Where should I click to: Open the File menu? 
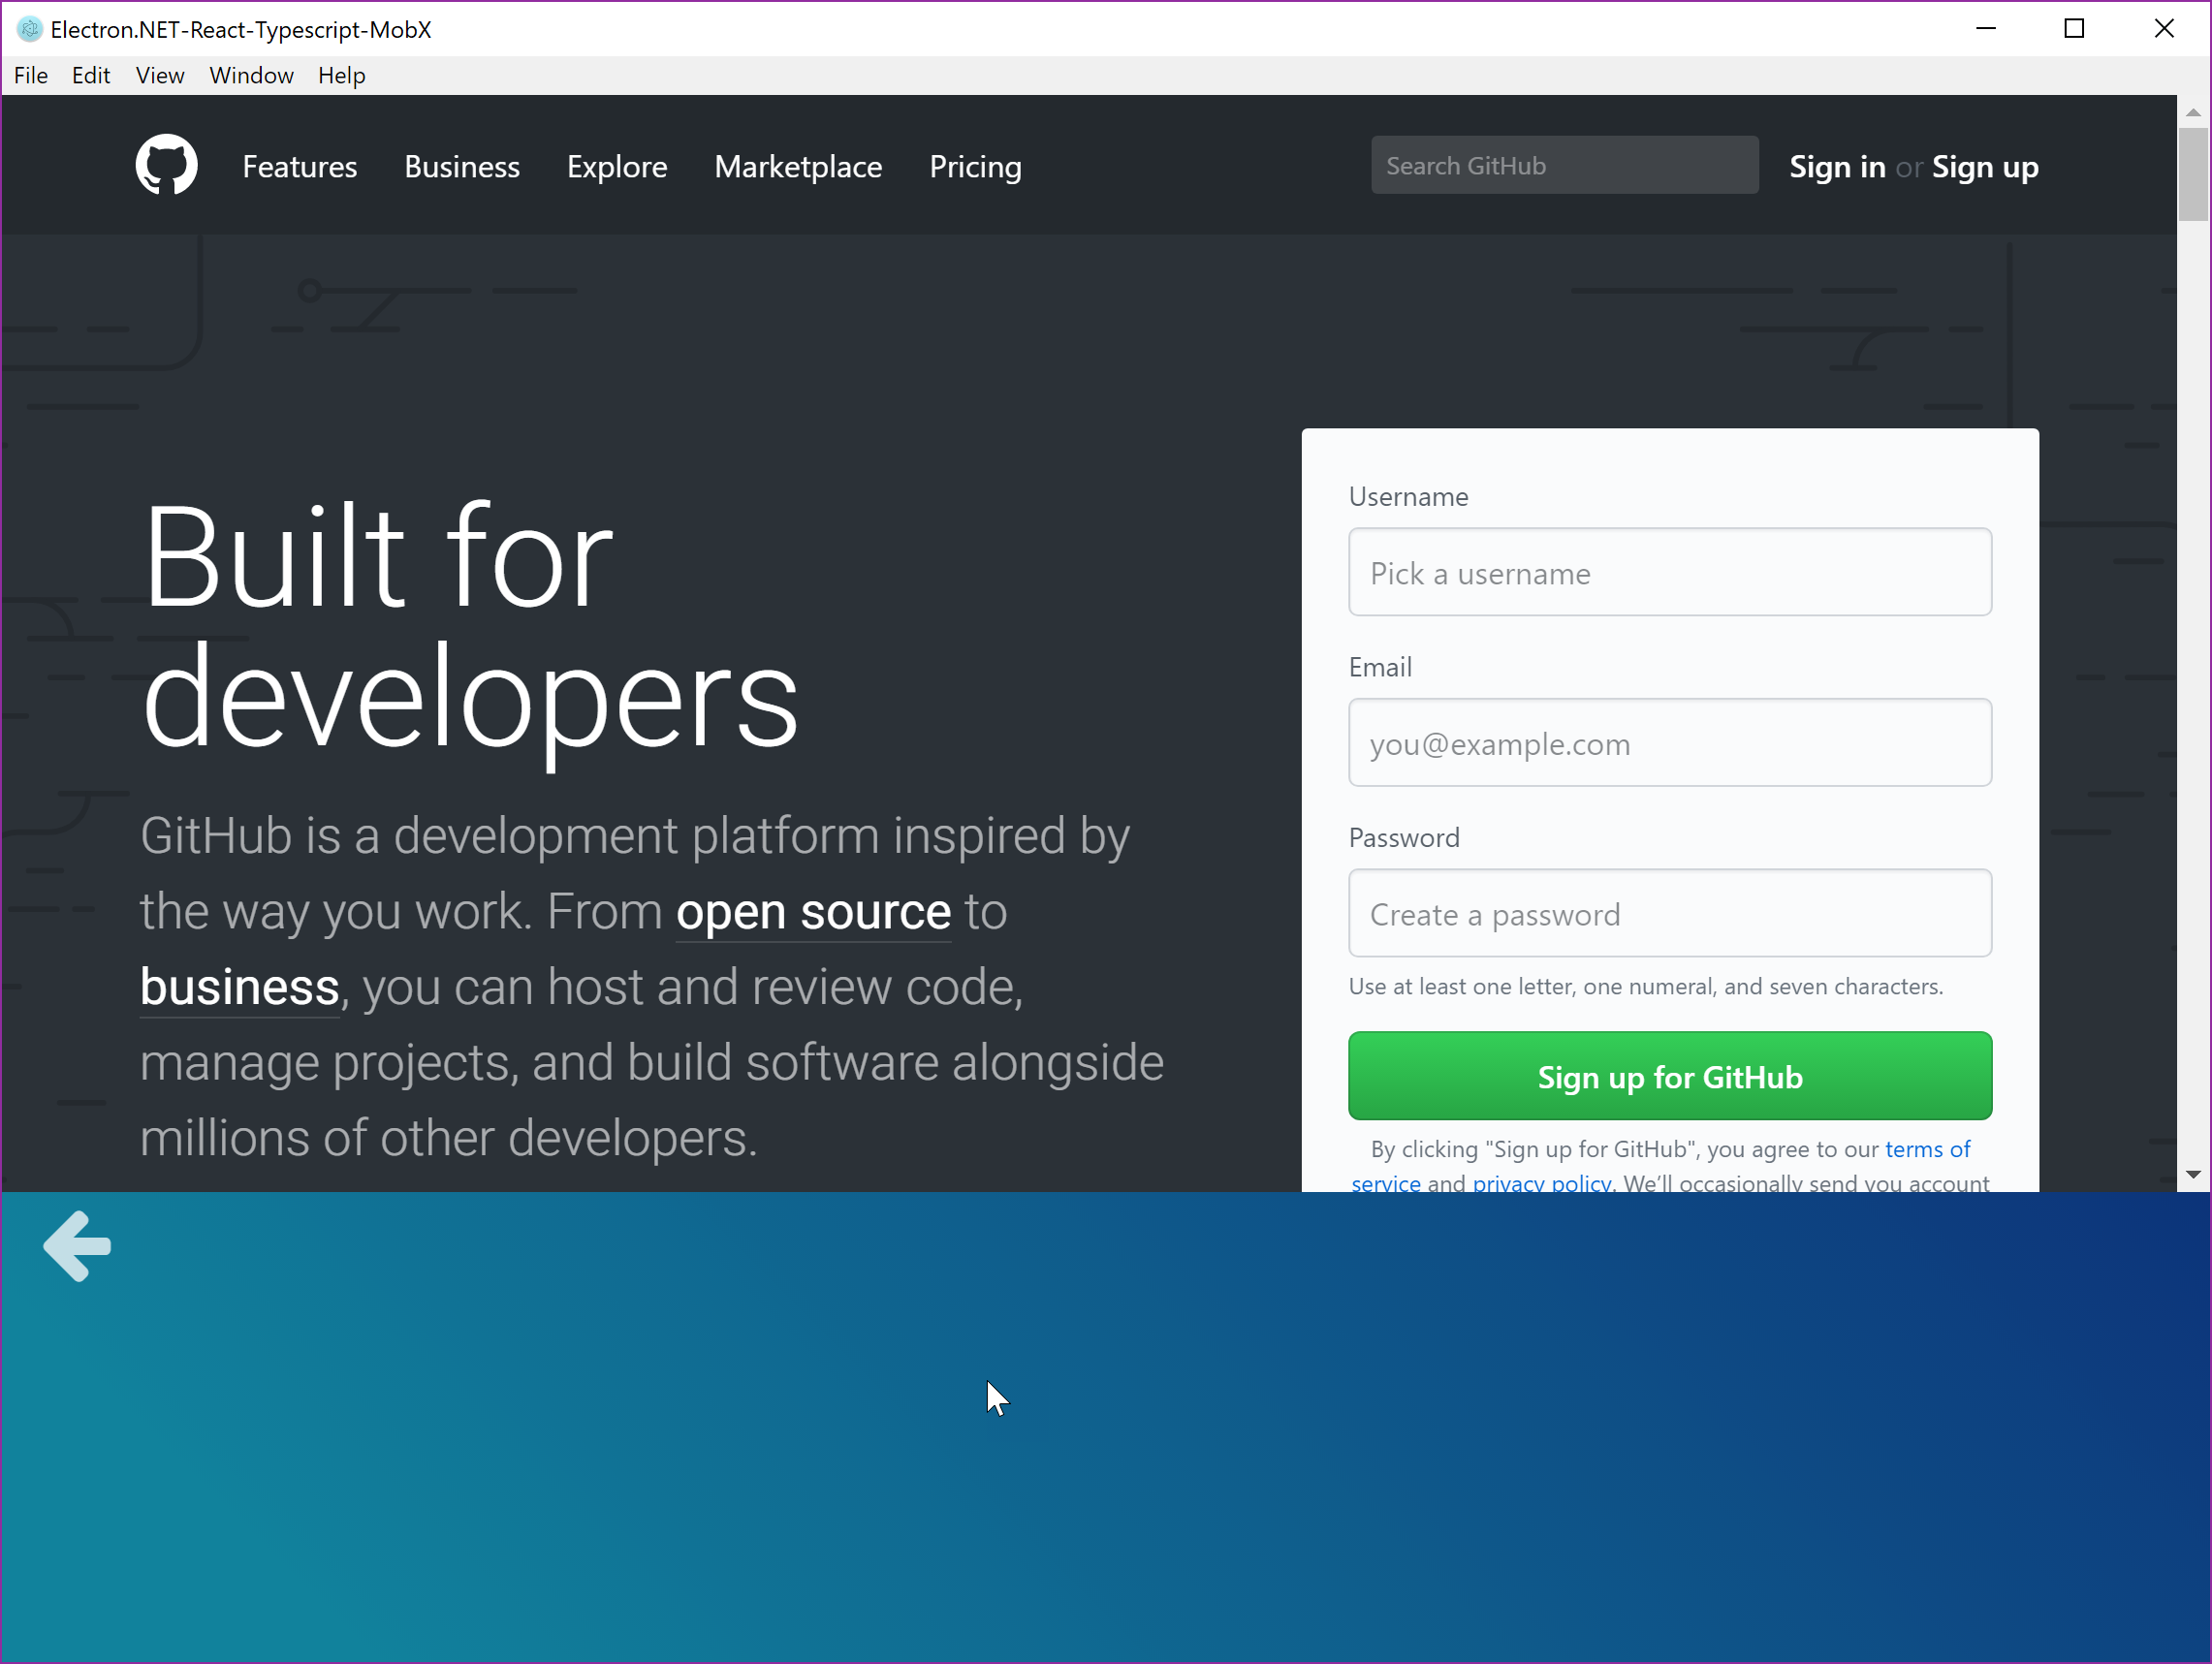pos(31,76)
